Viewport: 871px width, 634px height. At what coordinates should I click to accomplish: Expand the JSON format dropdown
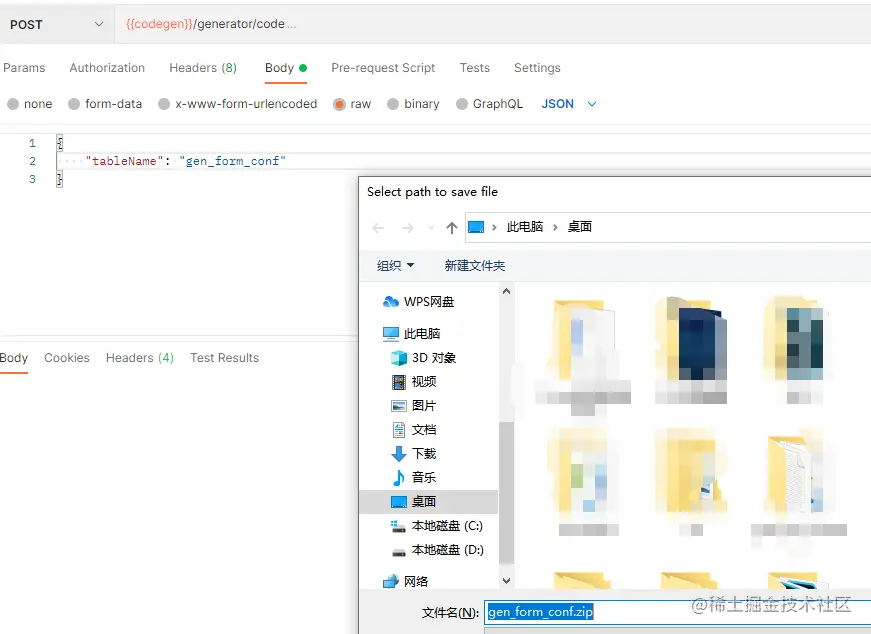pos(569,104)
